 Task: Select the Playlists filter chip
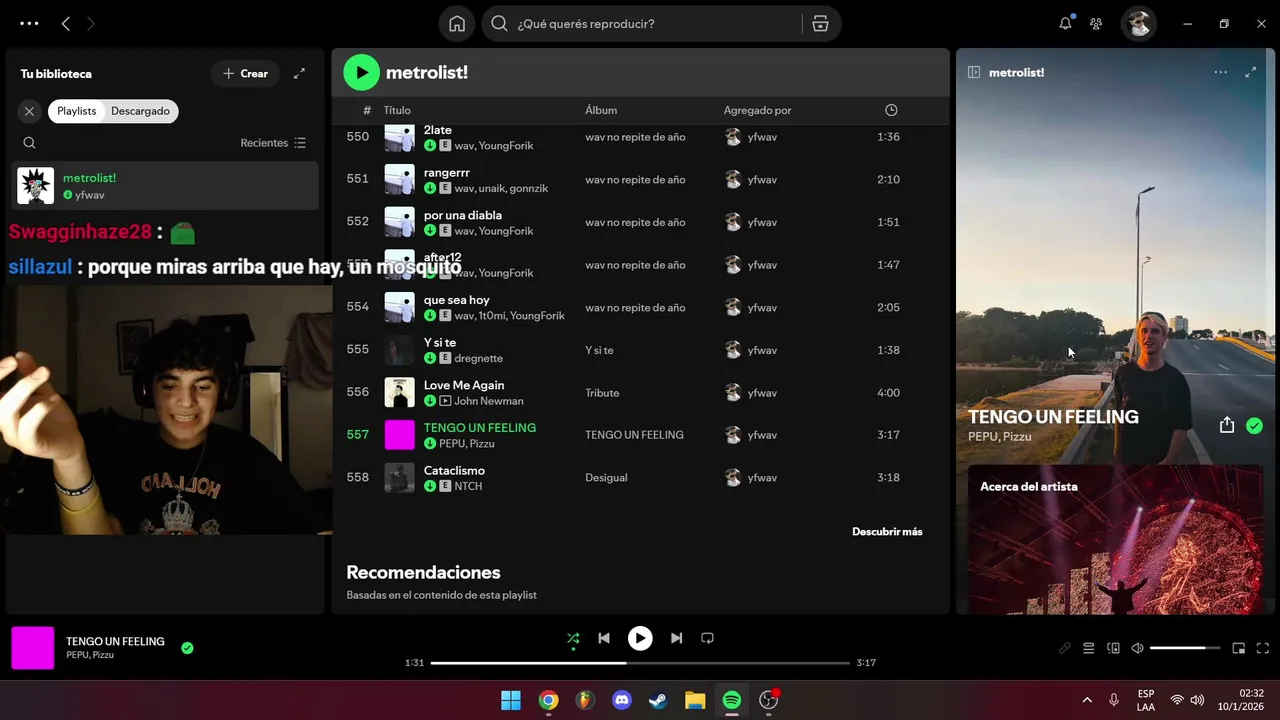point(76,111)
